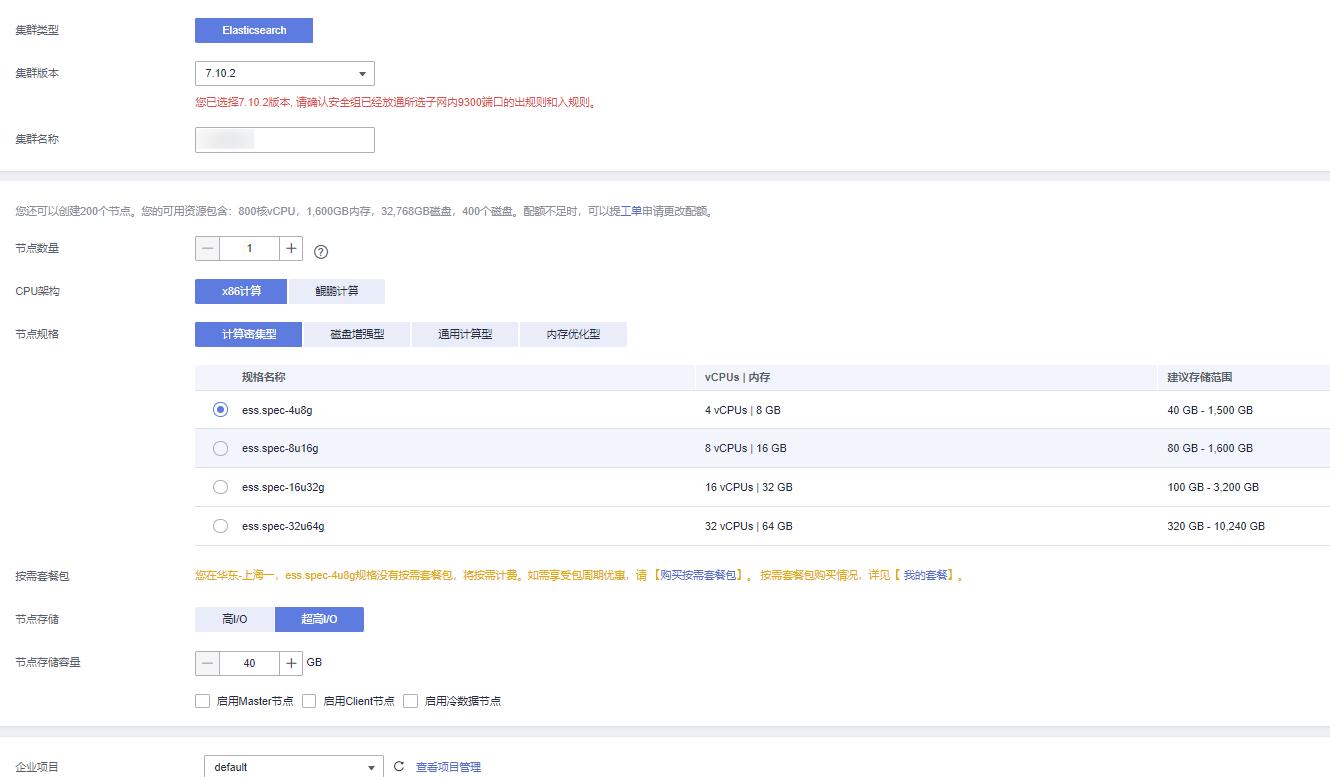
Task: Expand the 集群版本 dropdown arrow
Action: coord(363,73)
